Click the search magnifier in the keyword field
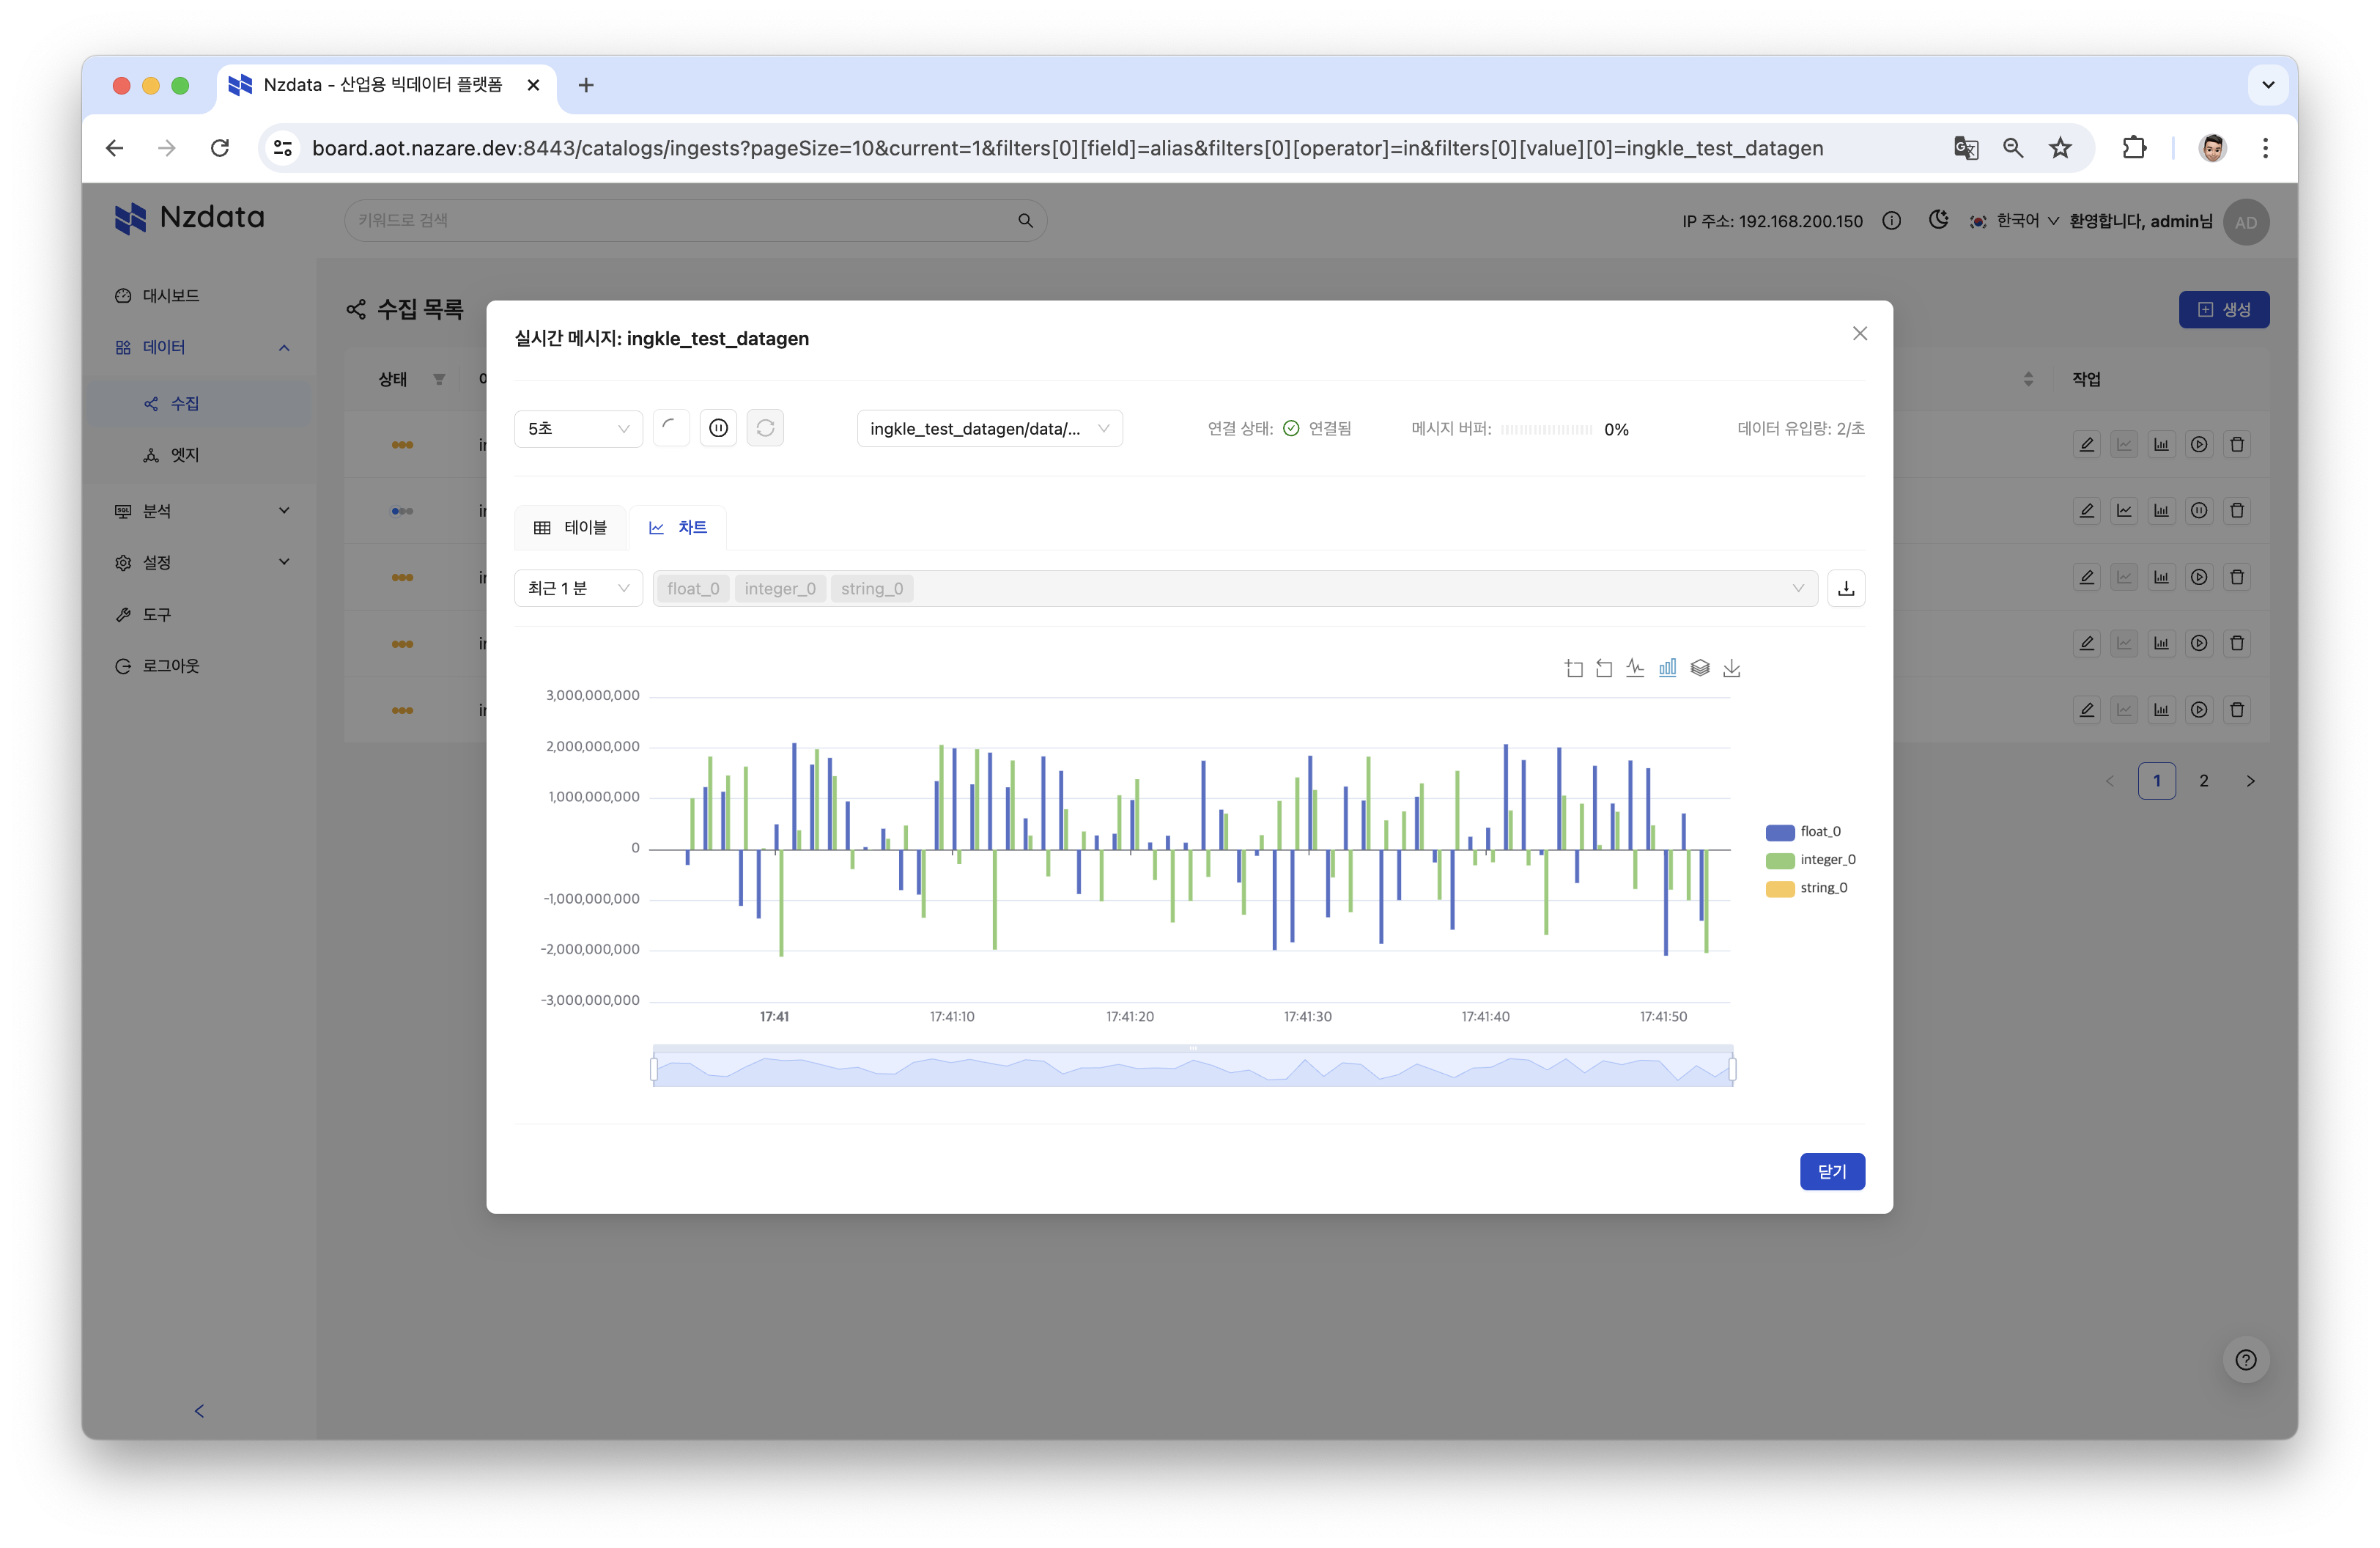The height and width of the screenshot is (1548, 2380). [1025, 220]
